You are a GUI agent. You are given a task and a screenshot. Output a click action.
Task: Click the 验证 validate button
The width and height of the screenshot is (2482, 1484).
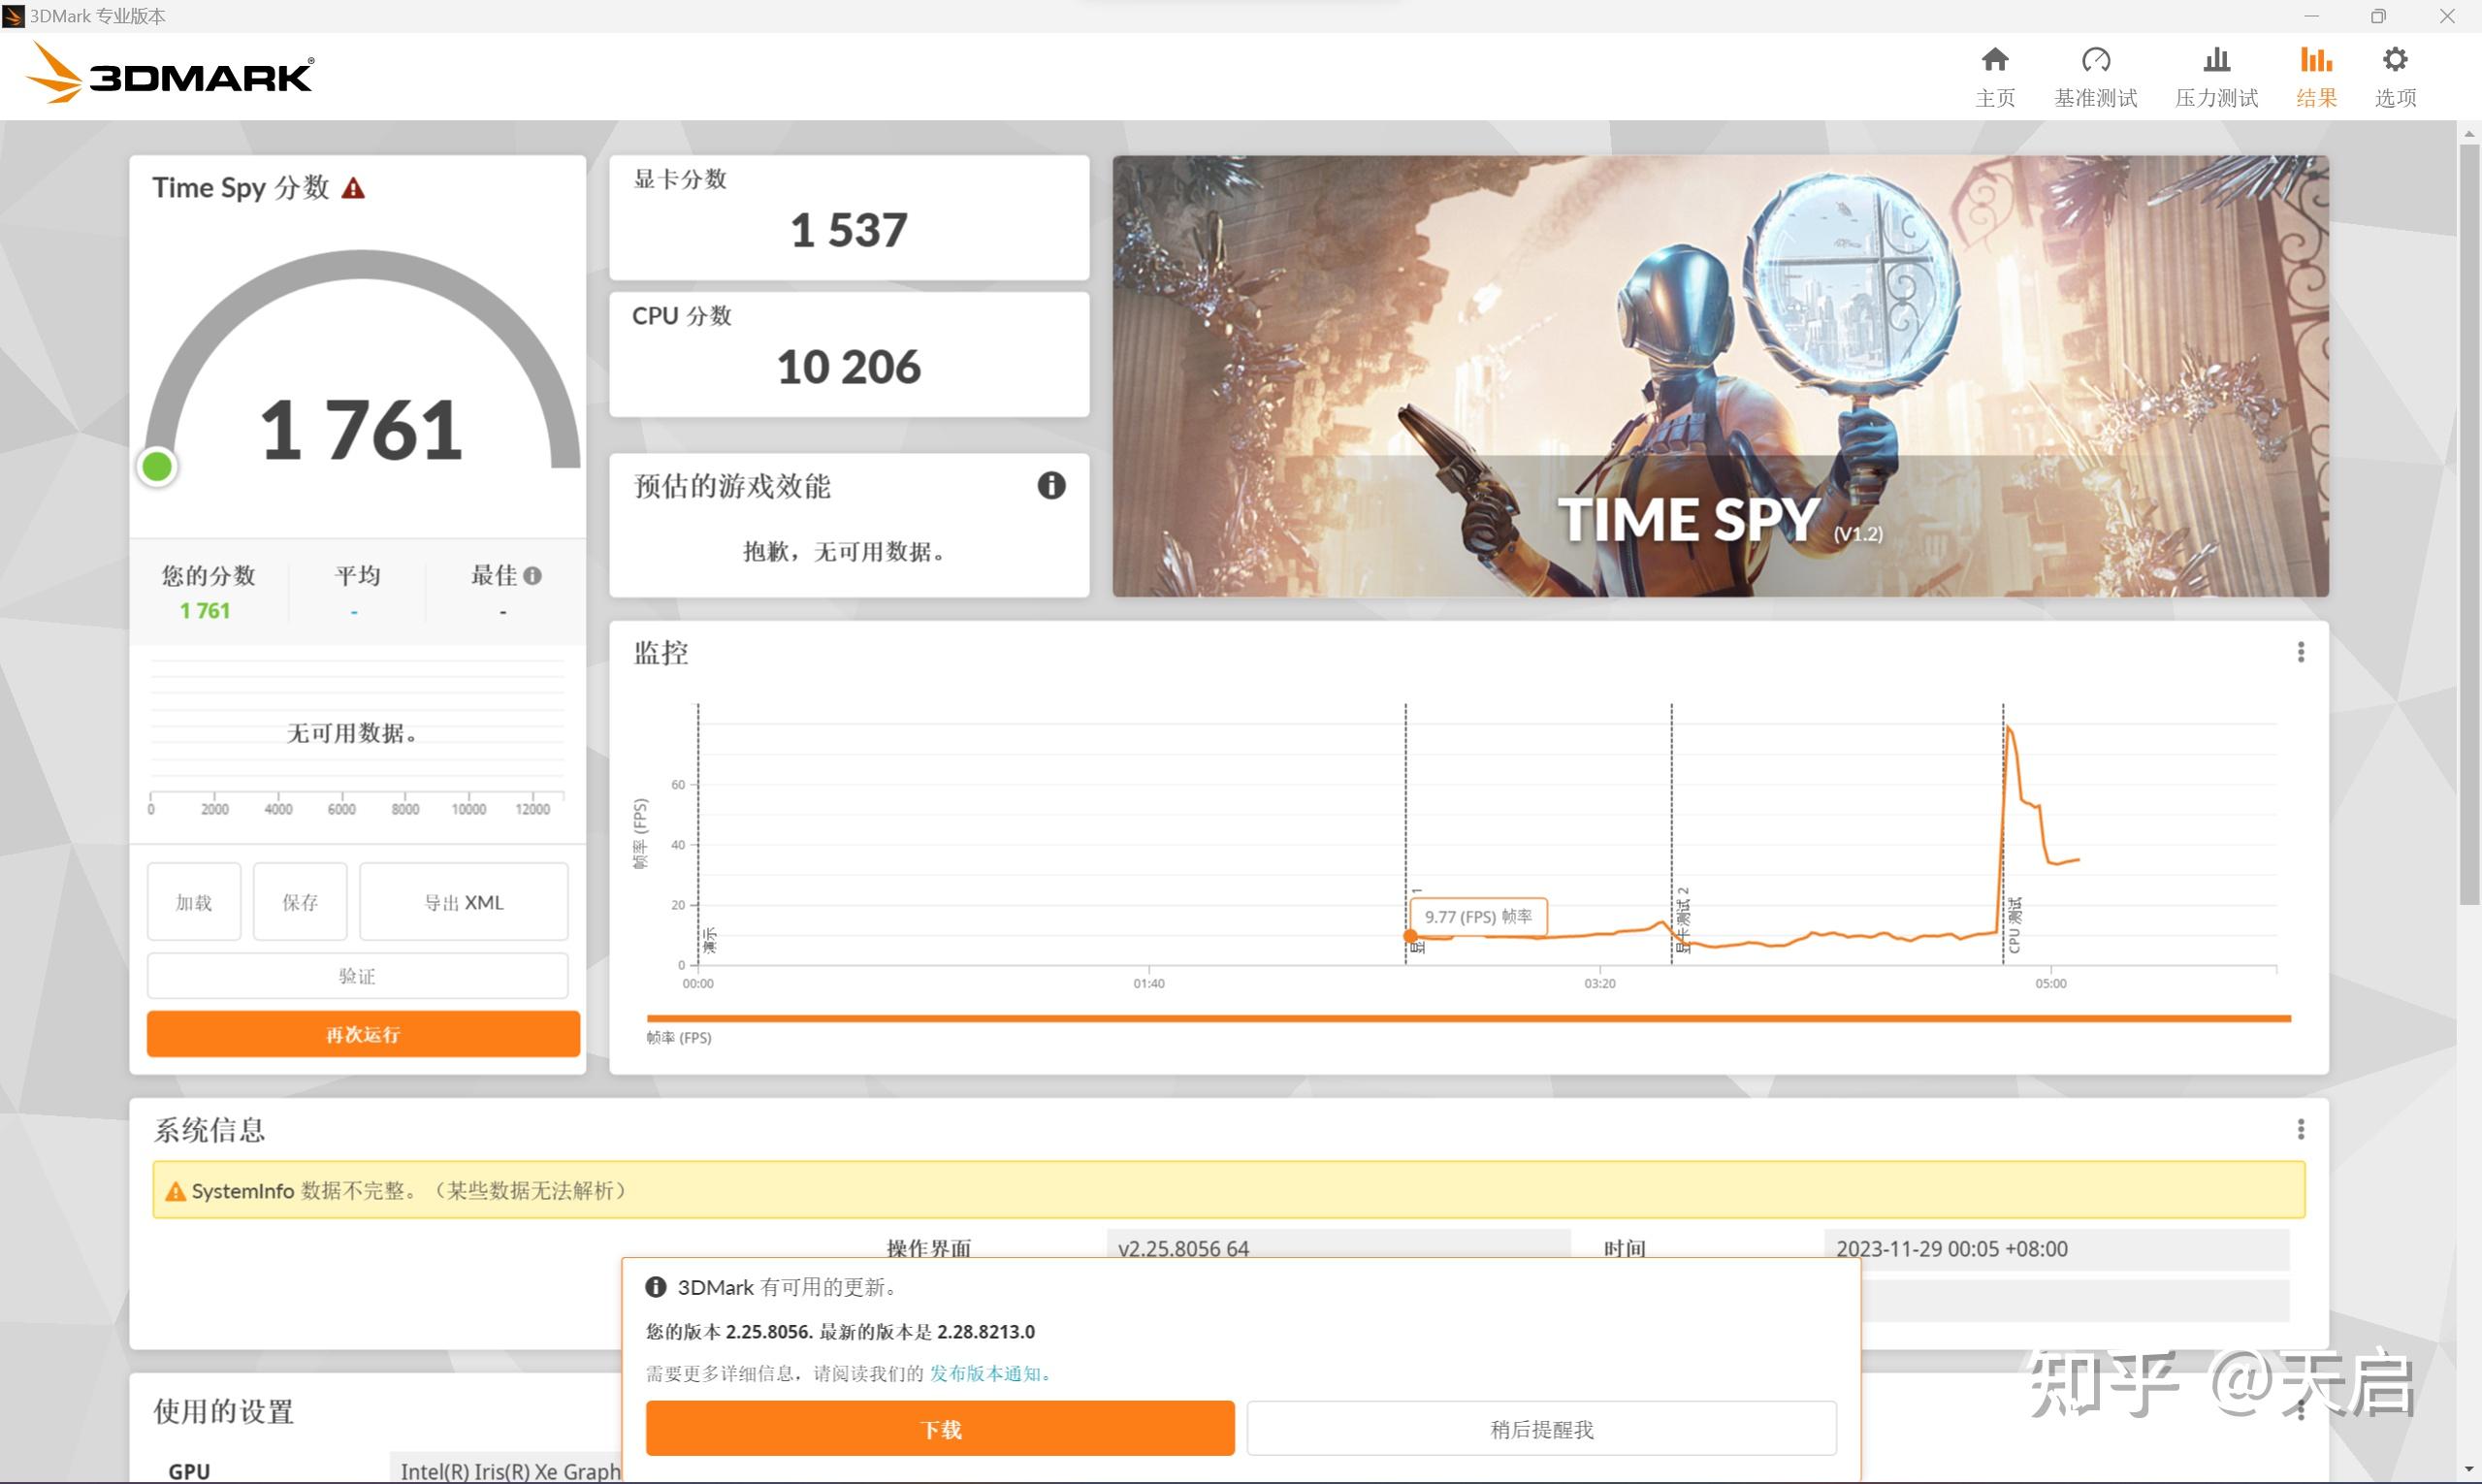(358, 976)
